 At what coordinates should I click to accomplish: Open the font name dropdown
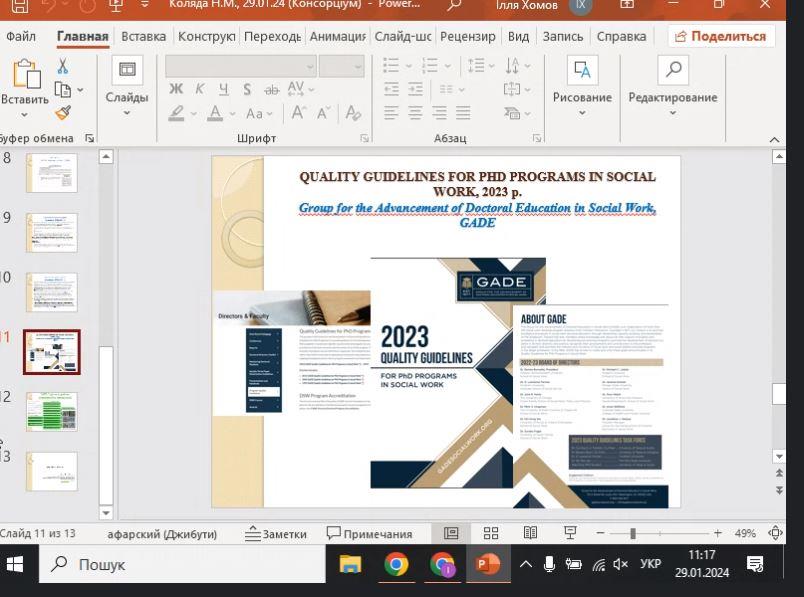click(x=310, y=67)
